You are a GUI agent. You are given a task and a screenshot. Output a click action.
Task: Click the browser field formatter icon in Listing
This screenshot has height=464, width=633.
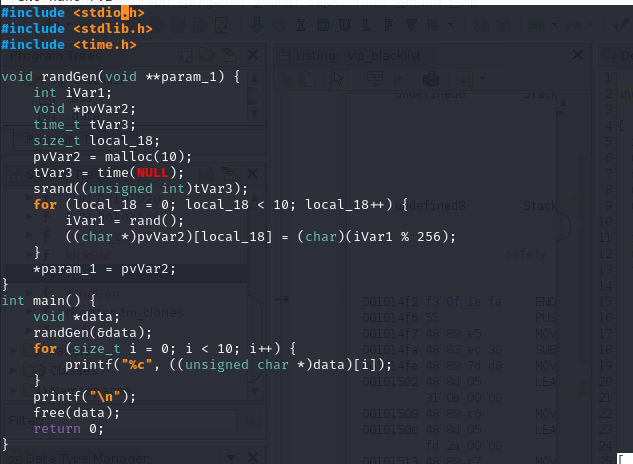(375, 78)
